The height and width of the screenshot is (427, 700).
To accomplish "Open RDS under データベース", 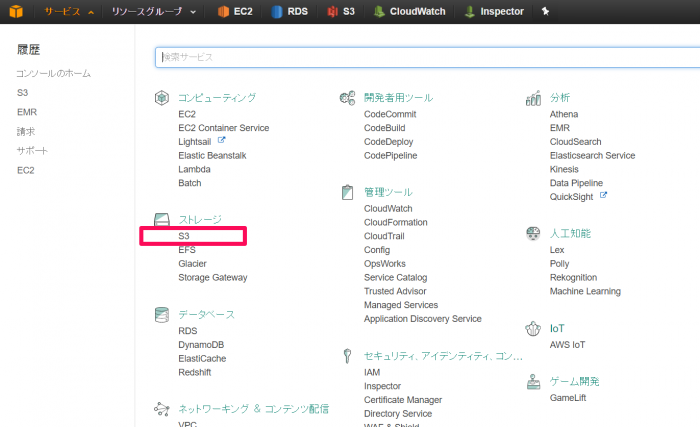I will click(x=188, y=331).
